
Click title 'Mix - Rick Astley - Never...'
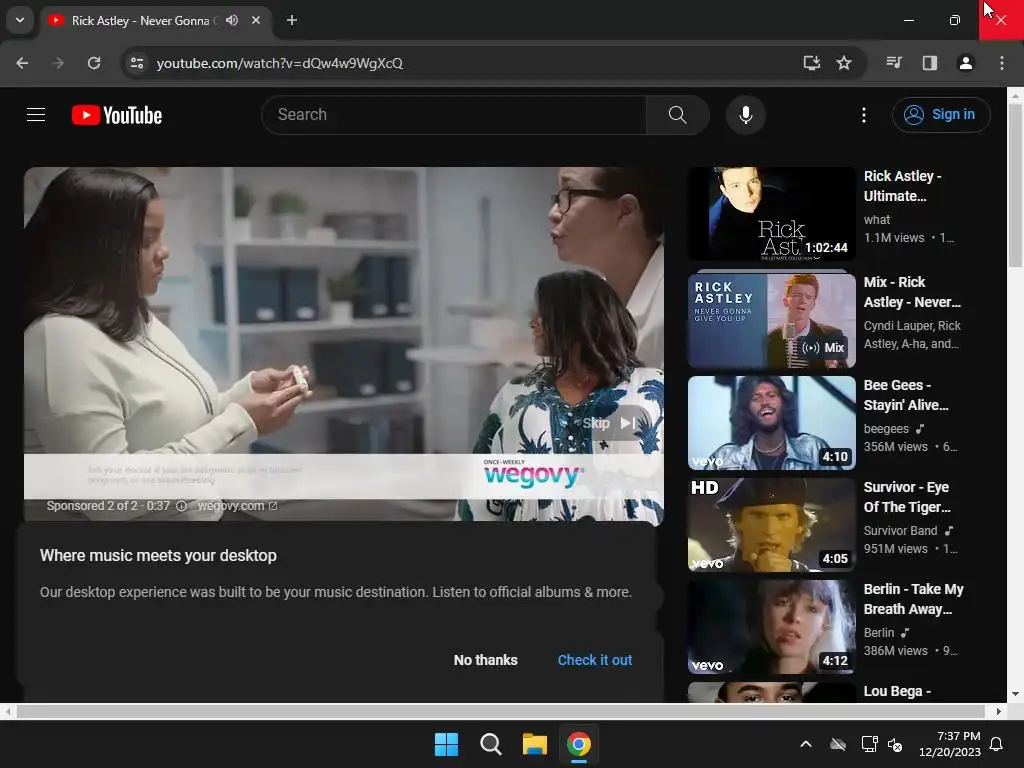912,292
